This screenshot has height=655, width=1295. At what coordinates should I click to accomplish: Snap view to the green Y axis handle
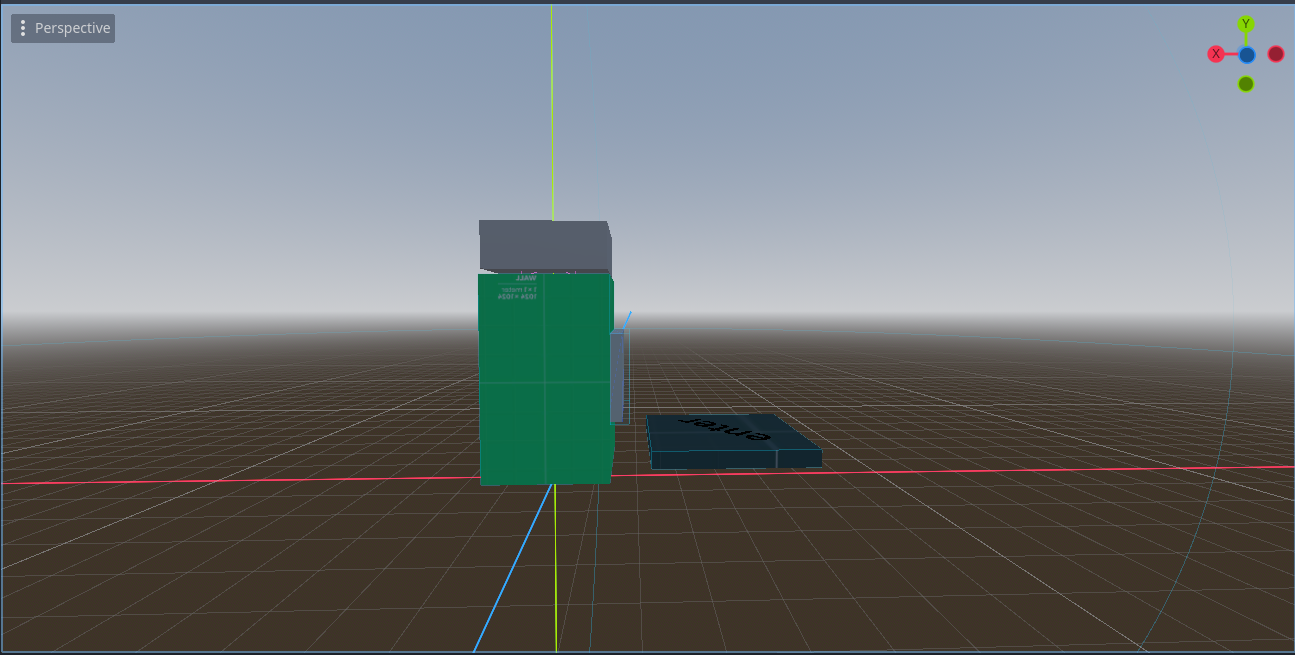[1246, 24]
